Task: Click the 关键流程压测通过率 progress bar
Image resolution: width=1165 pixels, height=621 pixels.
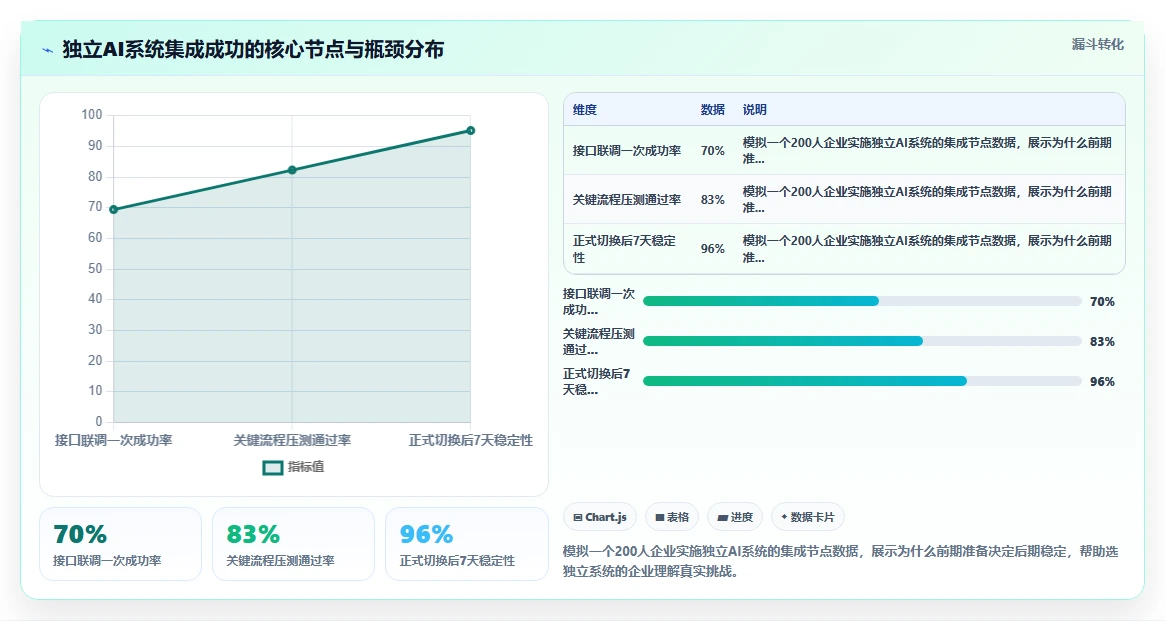Action: [862, 341]
